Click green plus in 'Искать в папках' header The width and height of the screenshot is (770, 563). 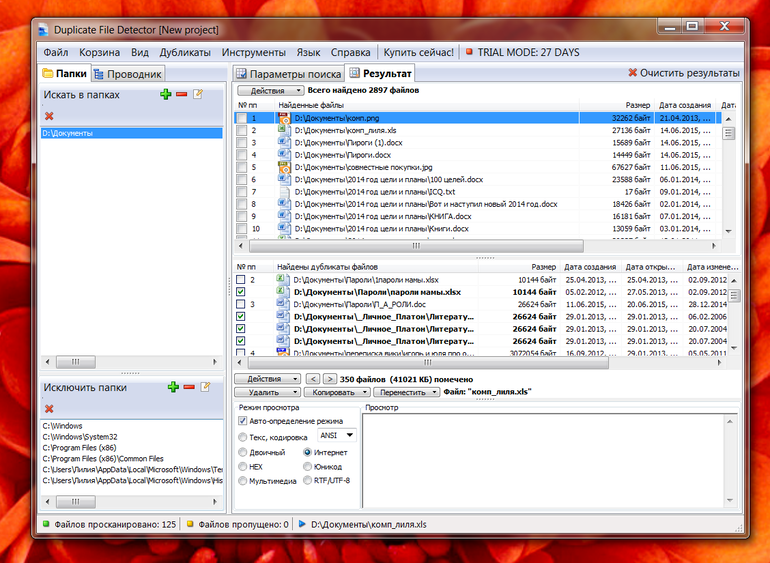[x=166, y=94]
